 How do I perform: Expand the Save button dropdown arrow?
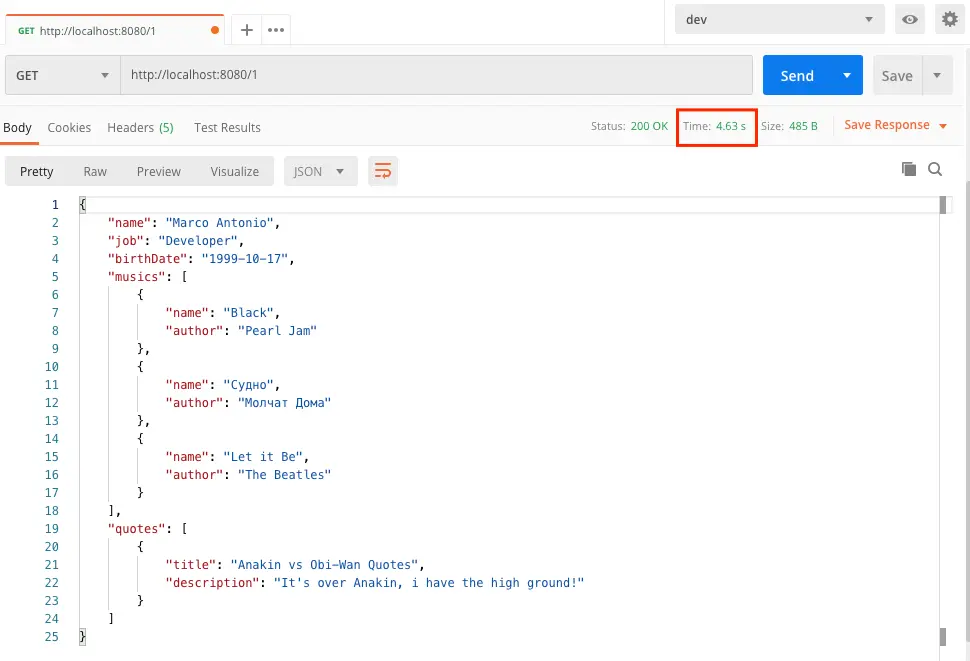tap(937, 75)
